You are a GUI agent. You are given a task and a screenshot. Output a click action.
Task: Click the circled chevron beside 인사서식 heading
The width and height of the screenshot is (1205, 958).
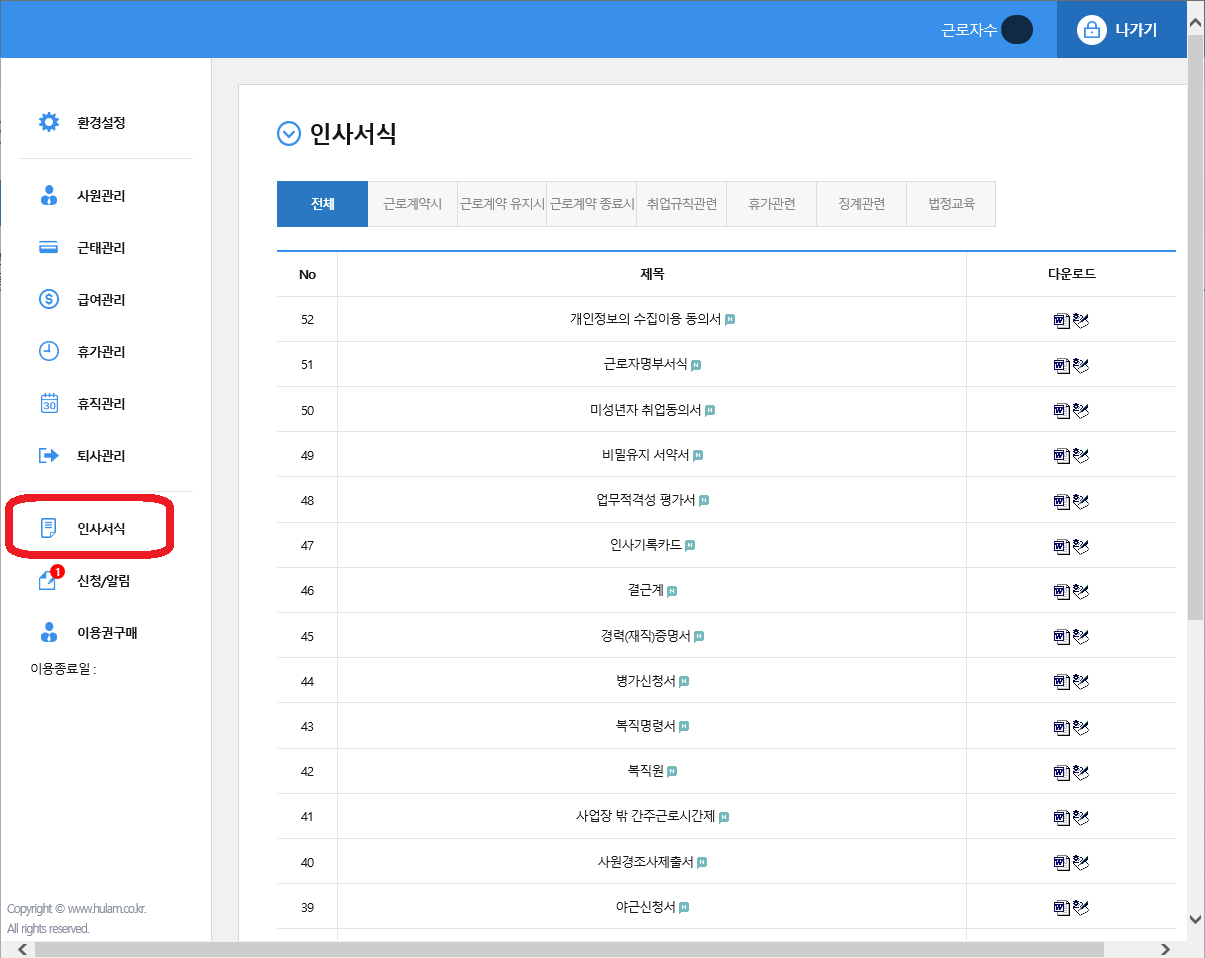click(289, 134)
